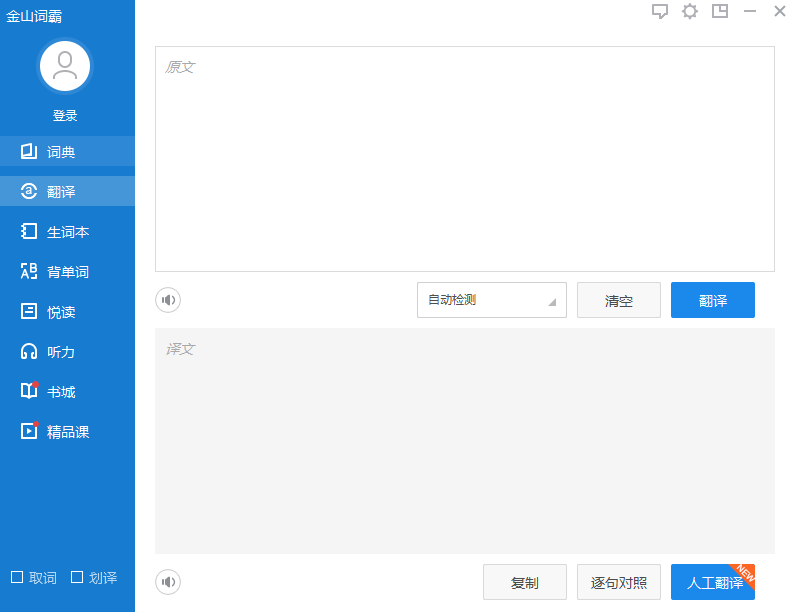This screenshot has height=612, width=791.
Task: Click the blue 翻译 translate button
Action: 712,300
